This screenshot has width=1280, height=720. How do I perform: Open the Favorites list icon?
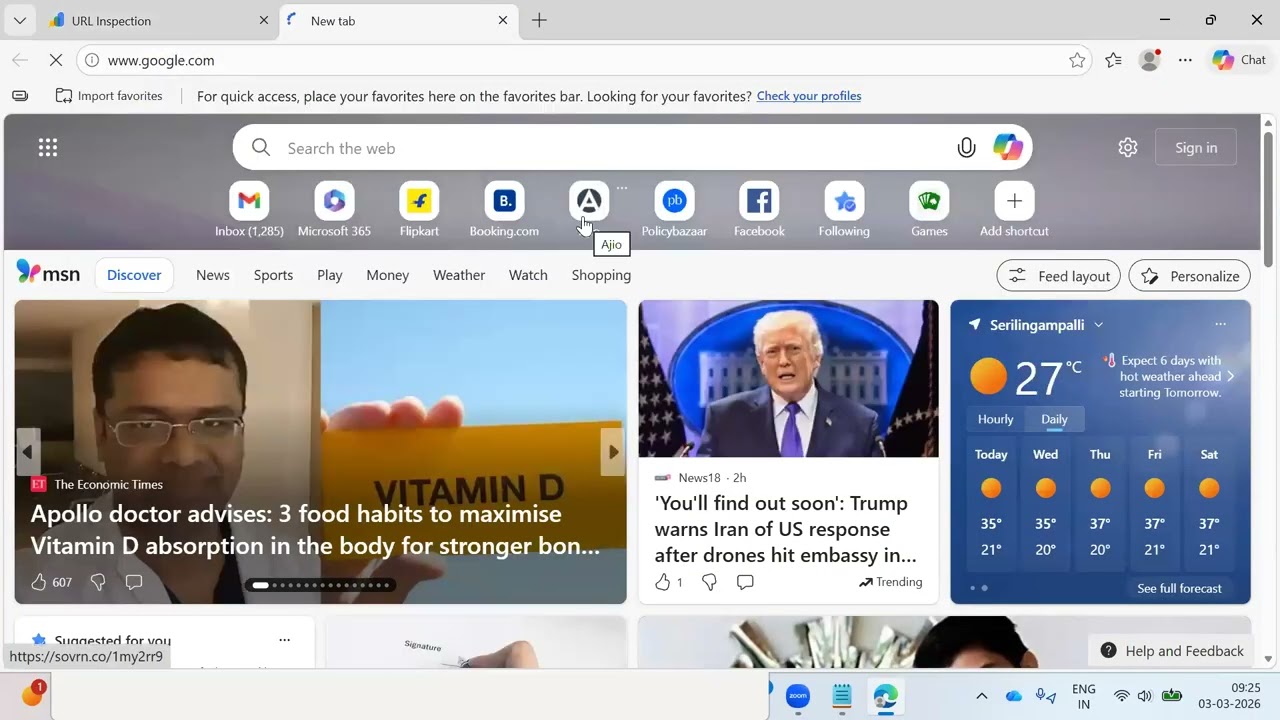tap(1113, 60)
